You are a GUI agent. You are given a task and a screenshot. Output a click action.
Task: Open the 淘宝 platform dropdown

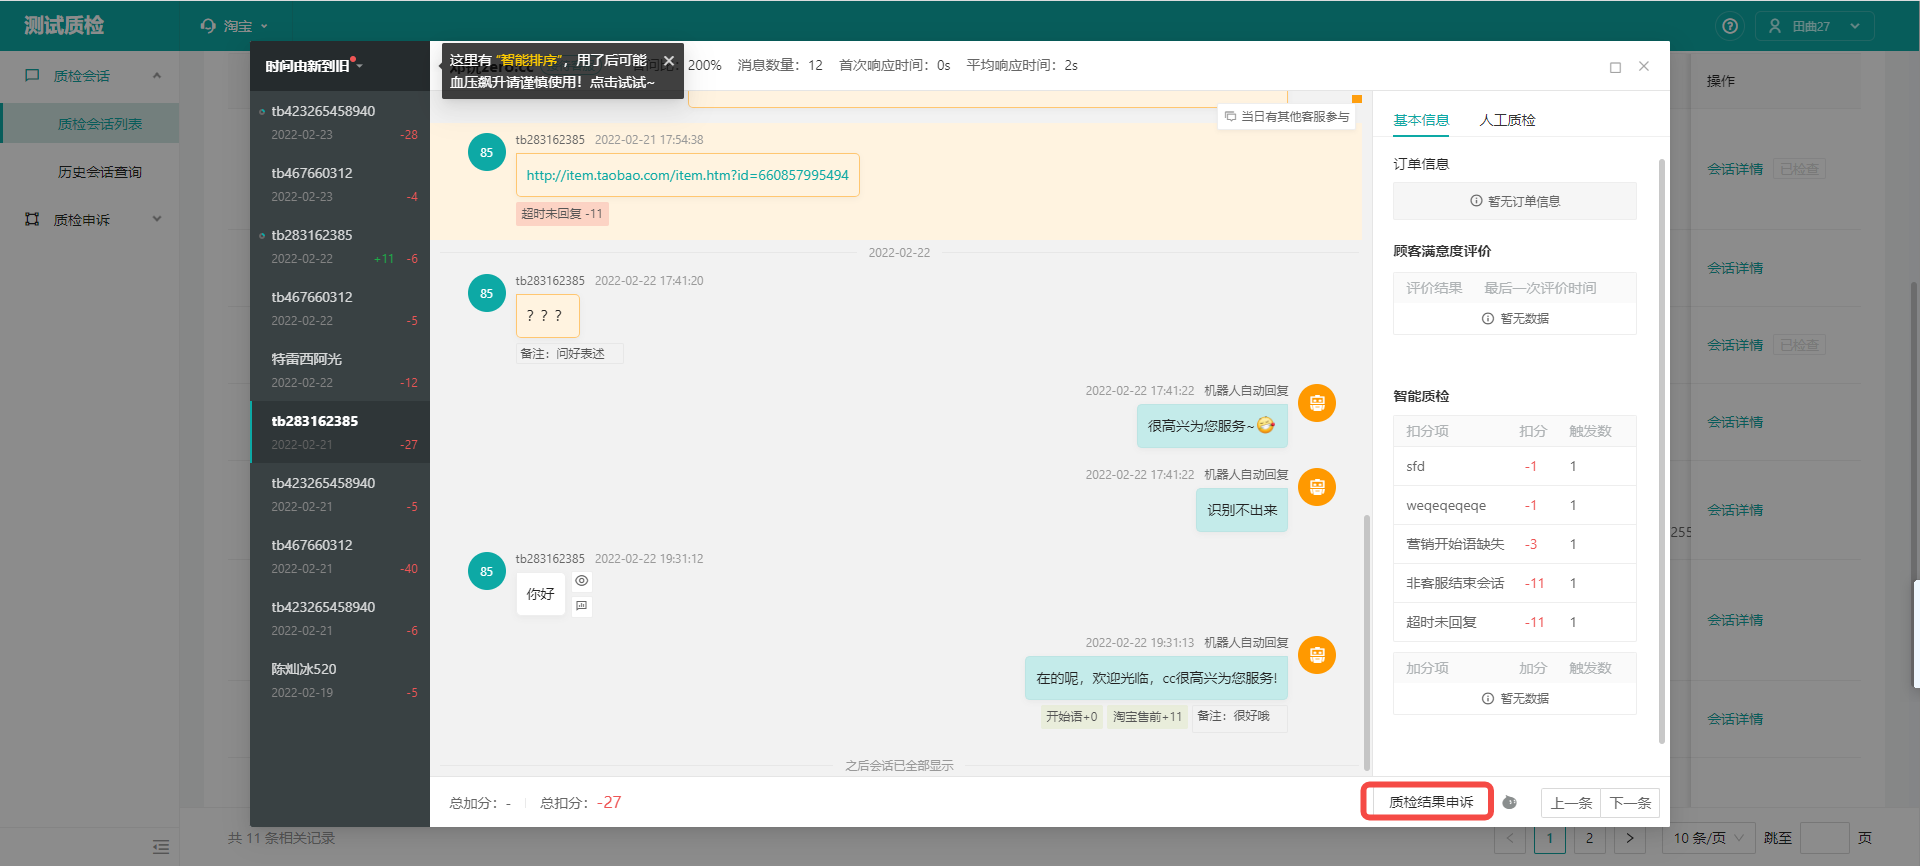tap(236, 26)
